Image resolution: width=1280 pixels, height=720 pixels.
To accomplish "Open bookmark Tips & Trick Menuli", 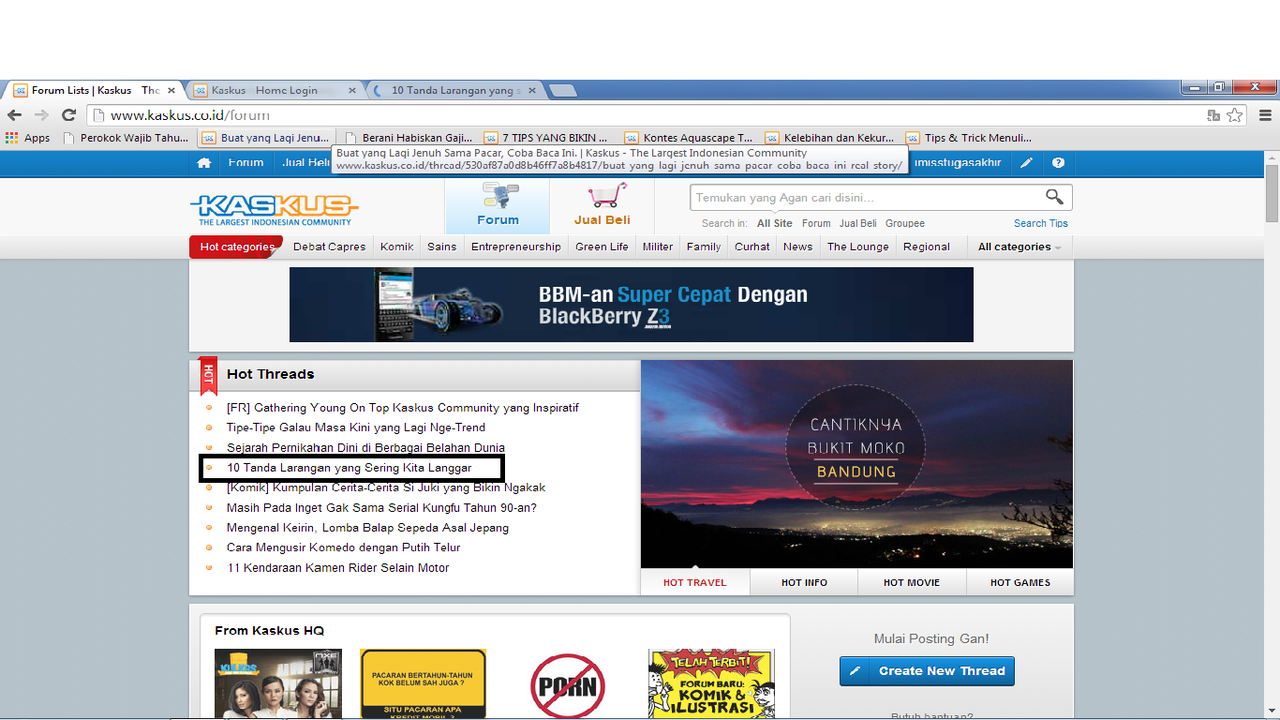I will pyautogui.click(x=969, y=138).
